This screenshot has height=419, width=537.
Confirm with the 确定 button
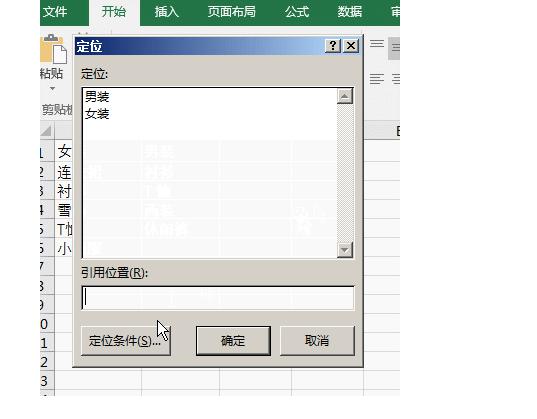tap(233, 341)
